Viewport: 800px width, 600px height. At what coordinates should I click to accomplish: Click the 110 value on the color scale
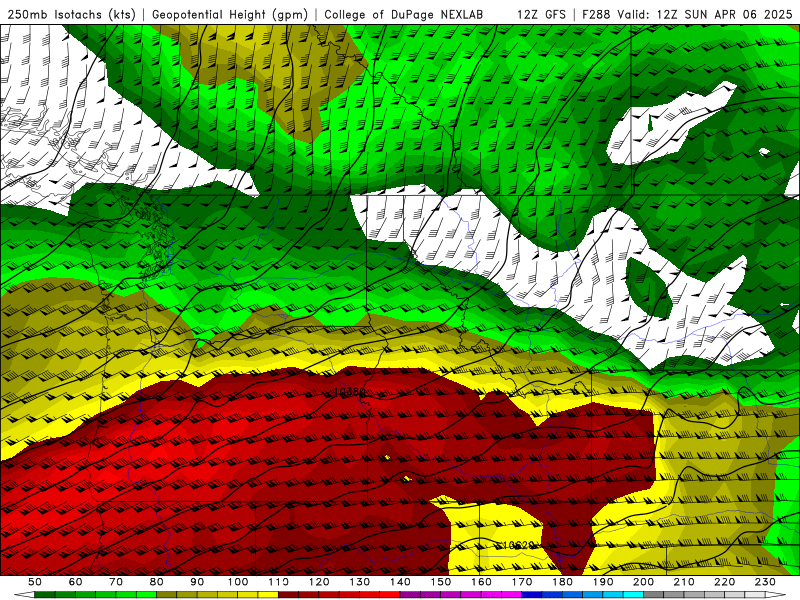(279, 582)
